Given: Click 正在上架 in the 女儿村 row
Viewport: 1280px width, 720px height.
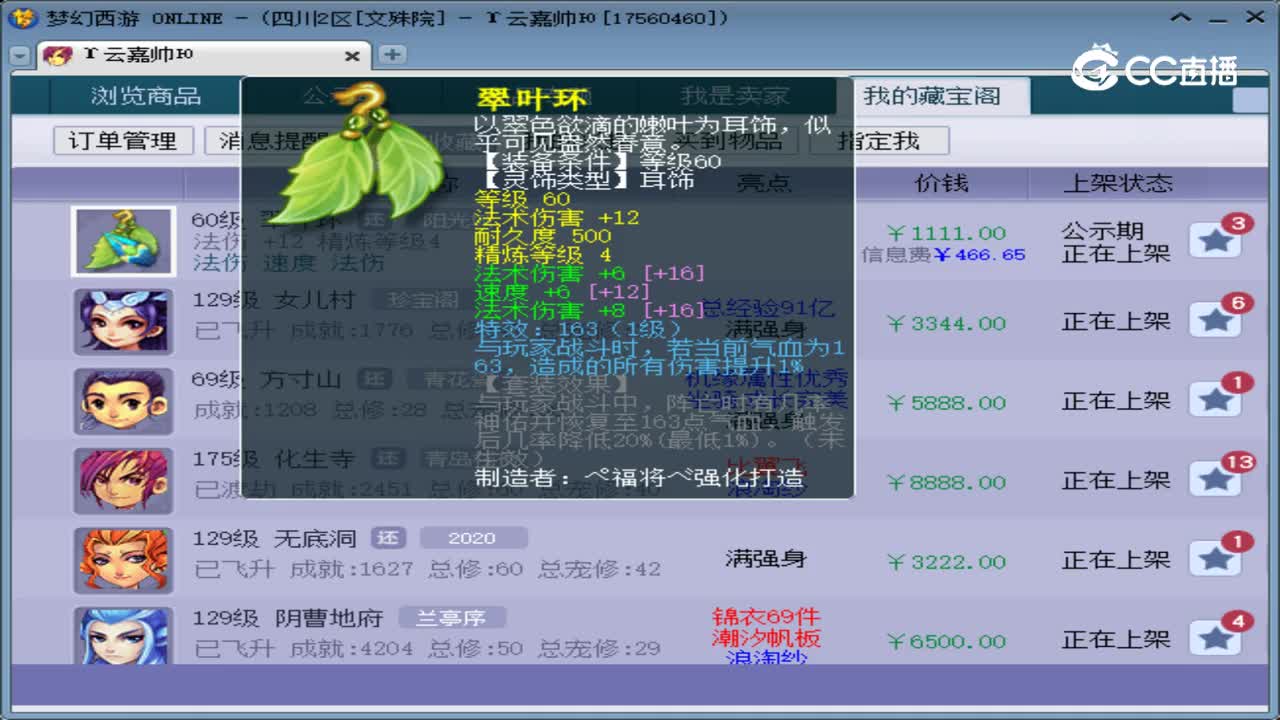Looking at the screenshot, I should (x=1116, y=321).
